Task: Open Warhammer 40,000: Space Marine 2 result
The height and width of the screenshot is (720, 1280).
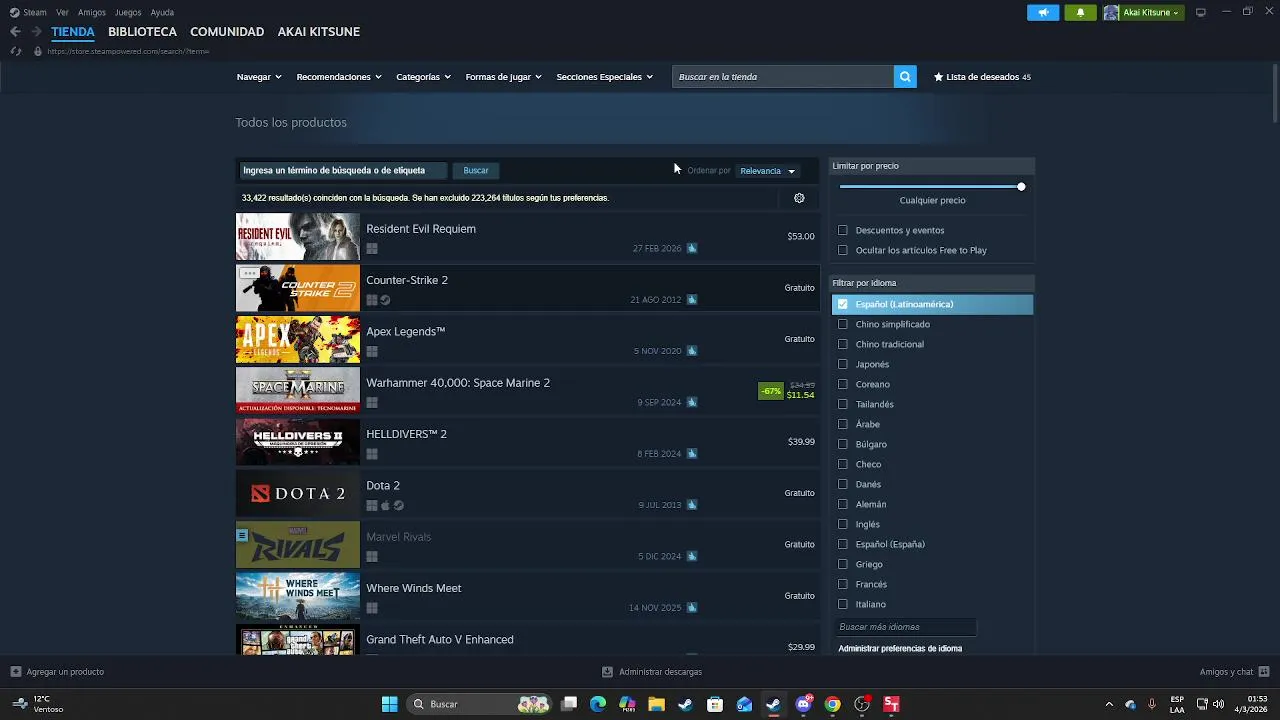Action: click(528, 390)
